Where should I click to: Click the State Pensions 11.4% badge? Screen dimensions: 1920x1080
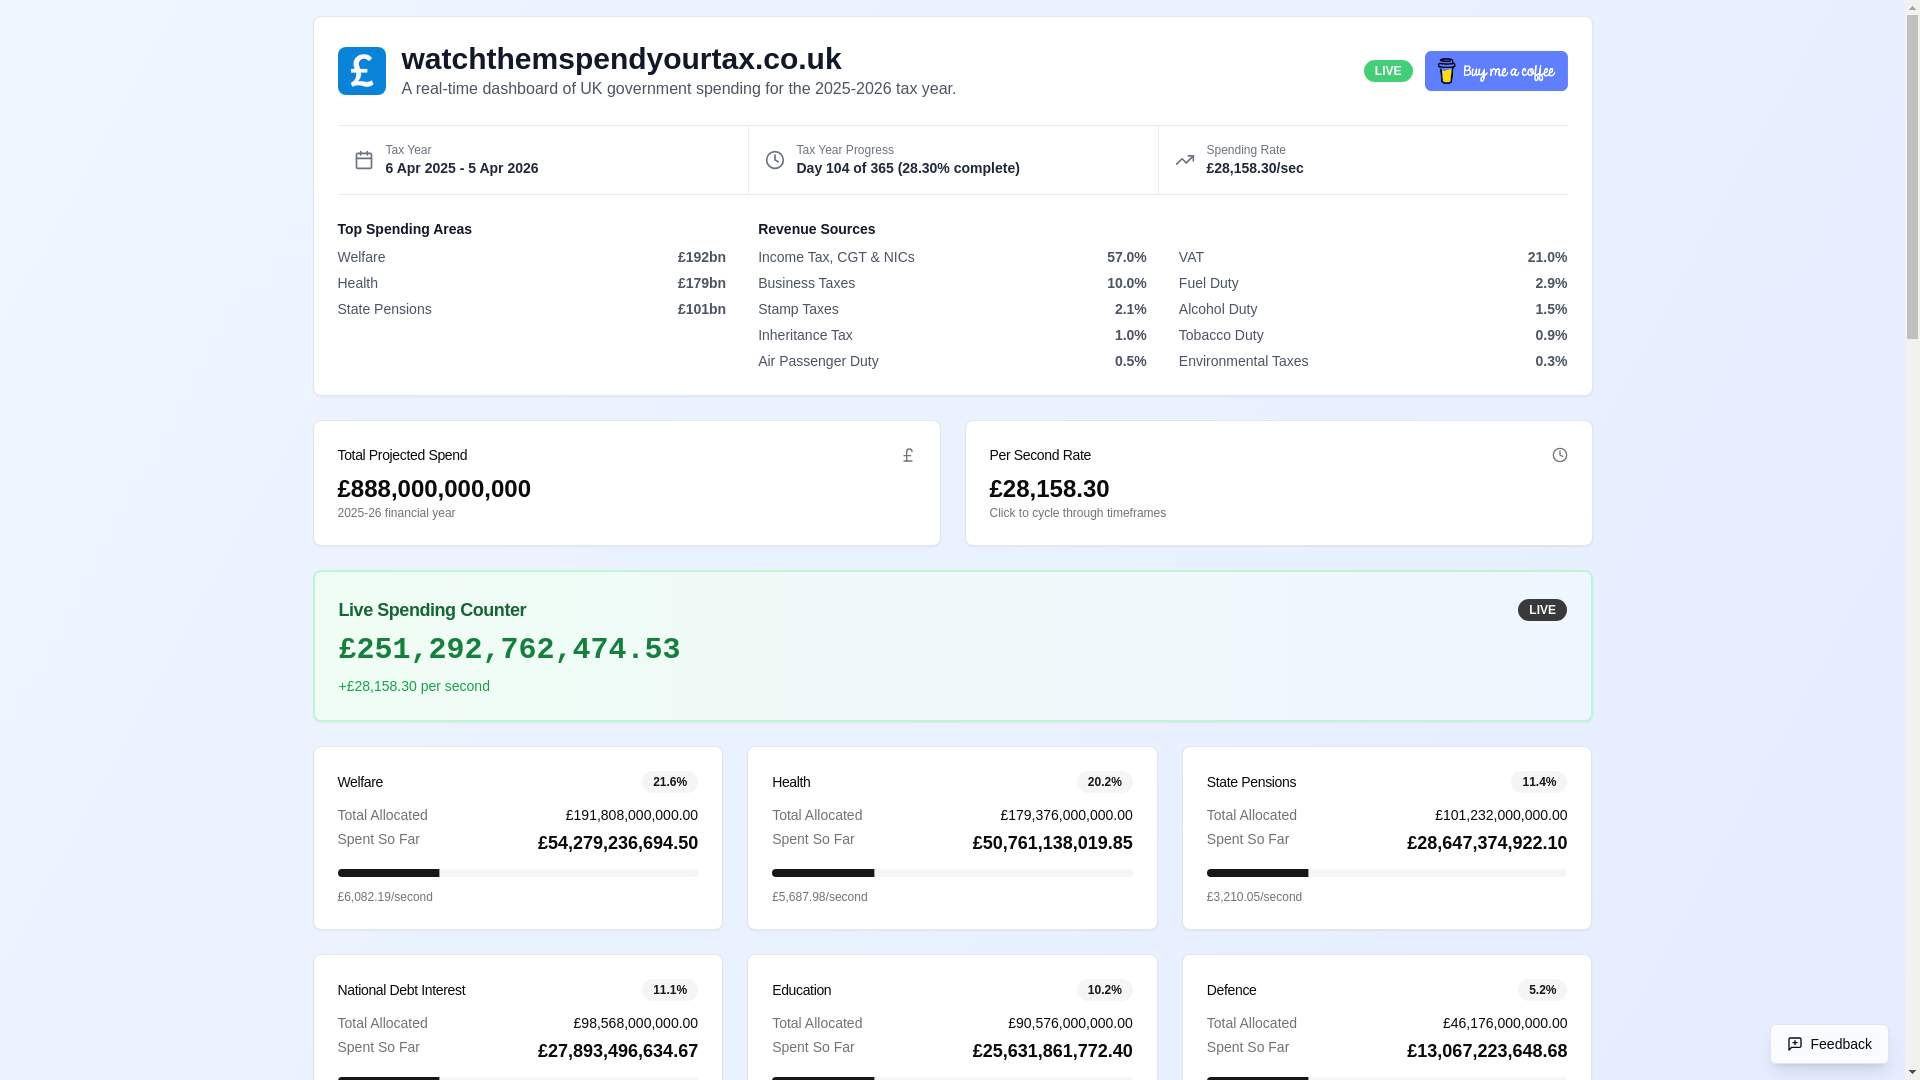(1538, 782)
